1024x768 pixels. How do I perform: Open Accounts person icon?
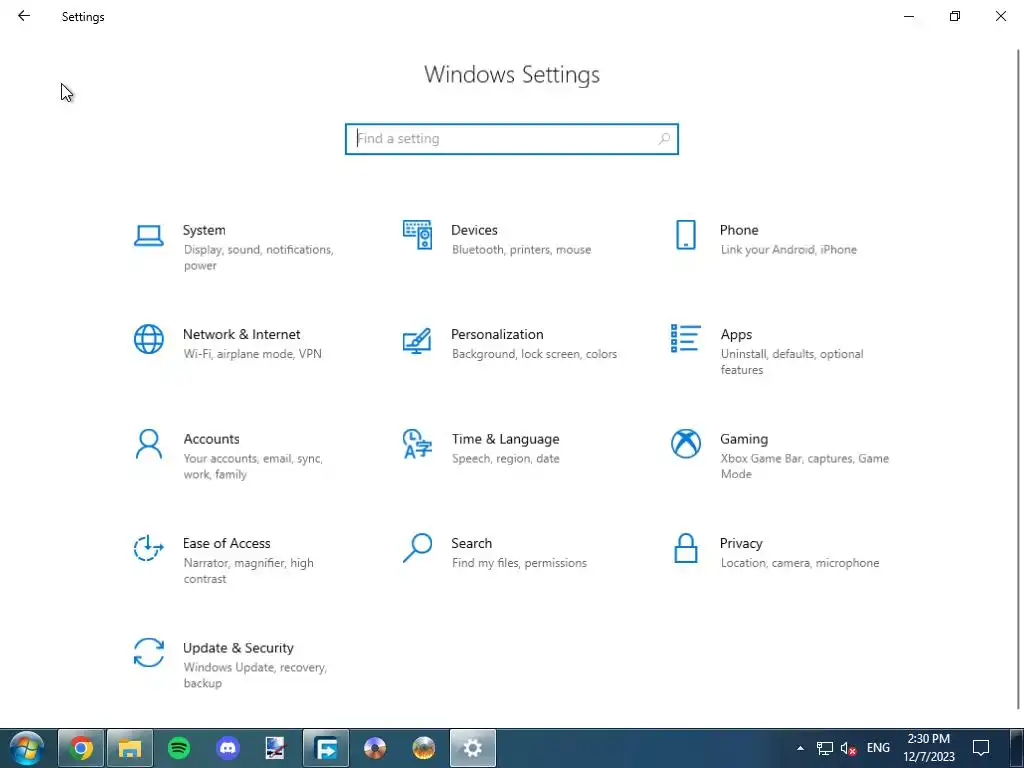149,444
